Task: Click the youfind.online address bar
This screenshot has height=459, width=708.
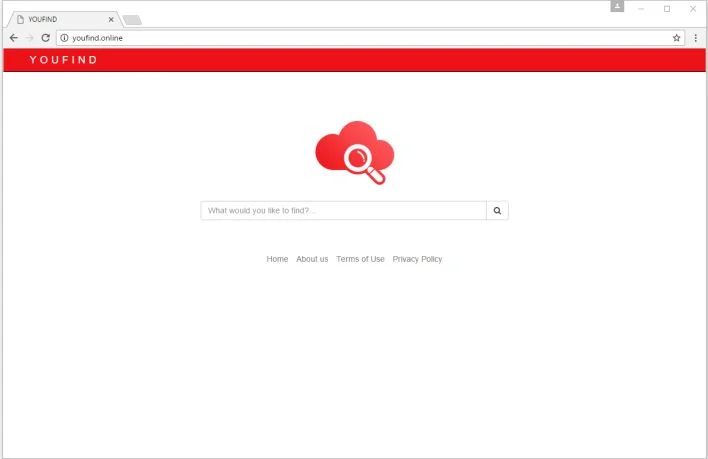Action: click(x=370, y=38)
